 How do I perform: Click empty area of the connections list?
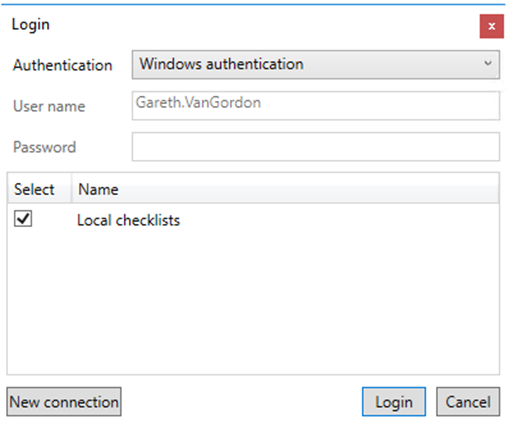pos(253,300)
